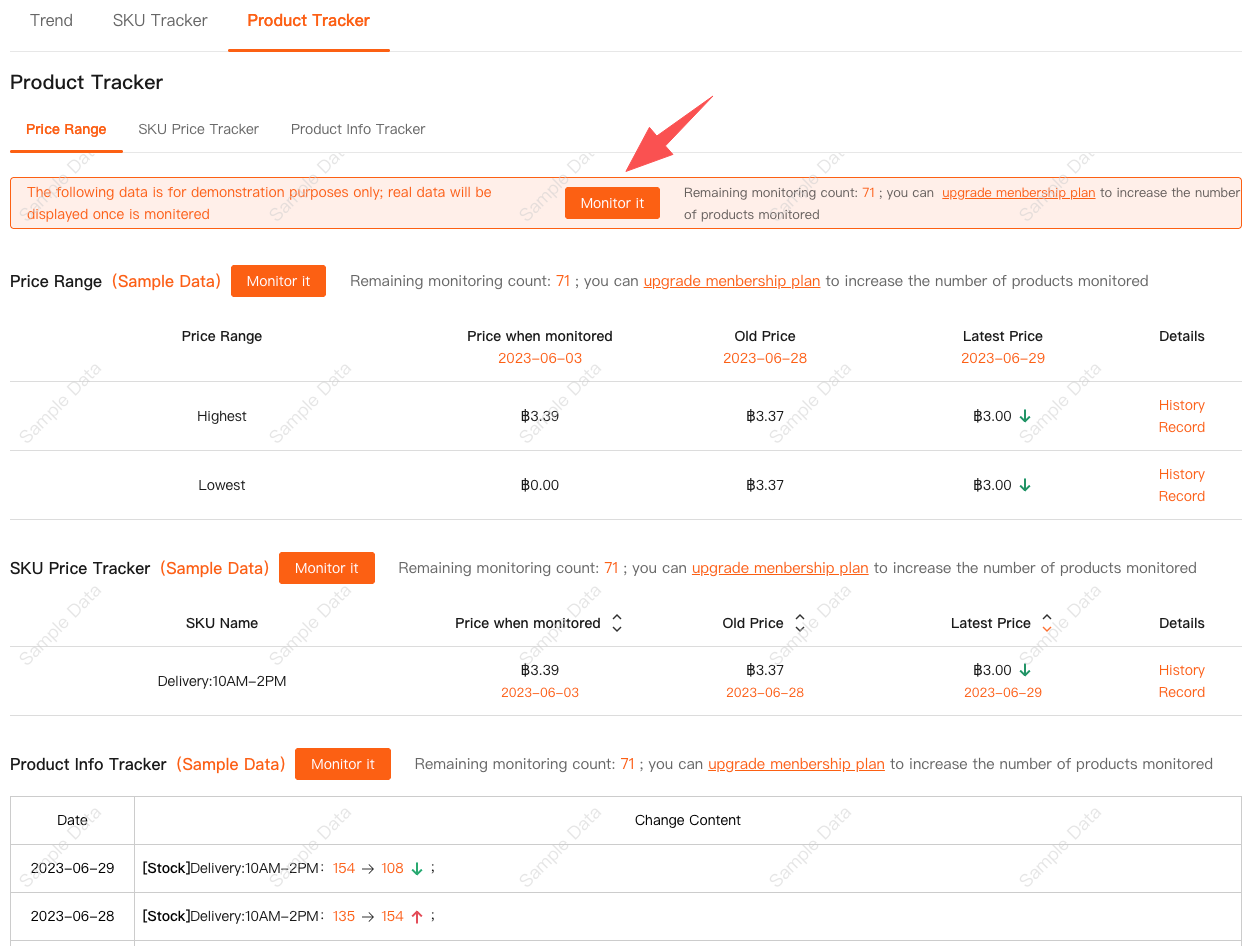This screenshot has width=1259, height=946.
Task: Select the Product Tracker top tab
Action: [308, 20]
